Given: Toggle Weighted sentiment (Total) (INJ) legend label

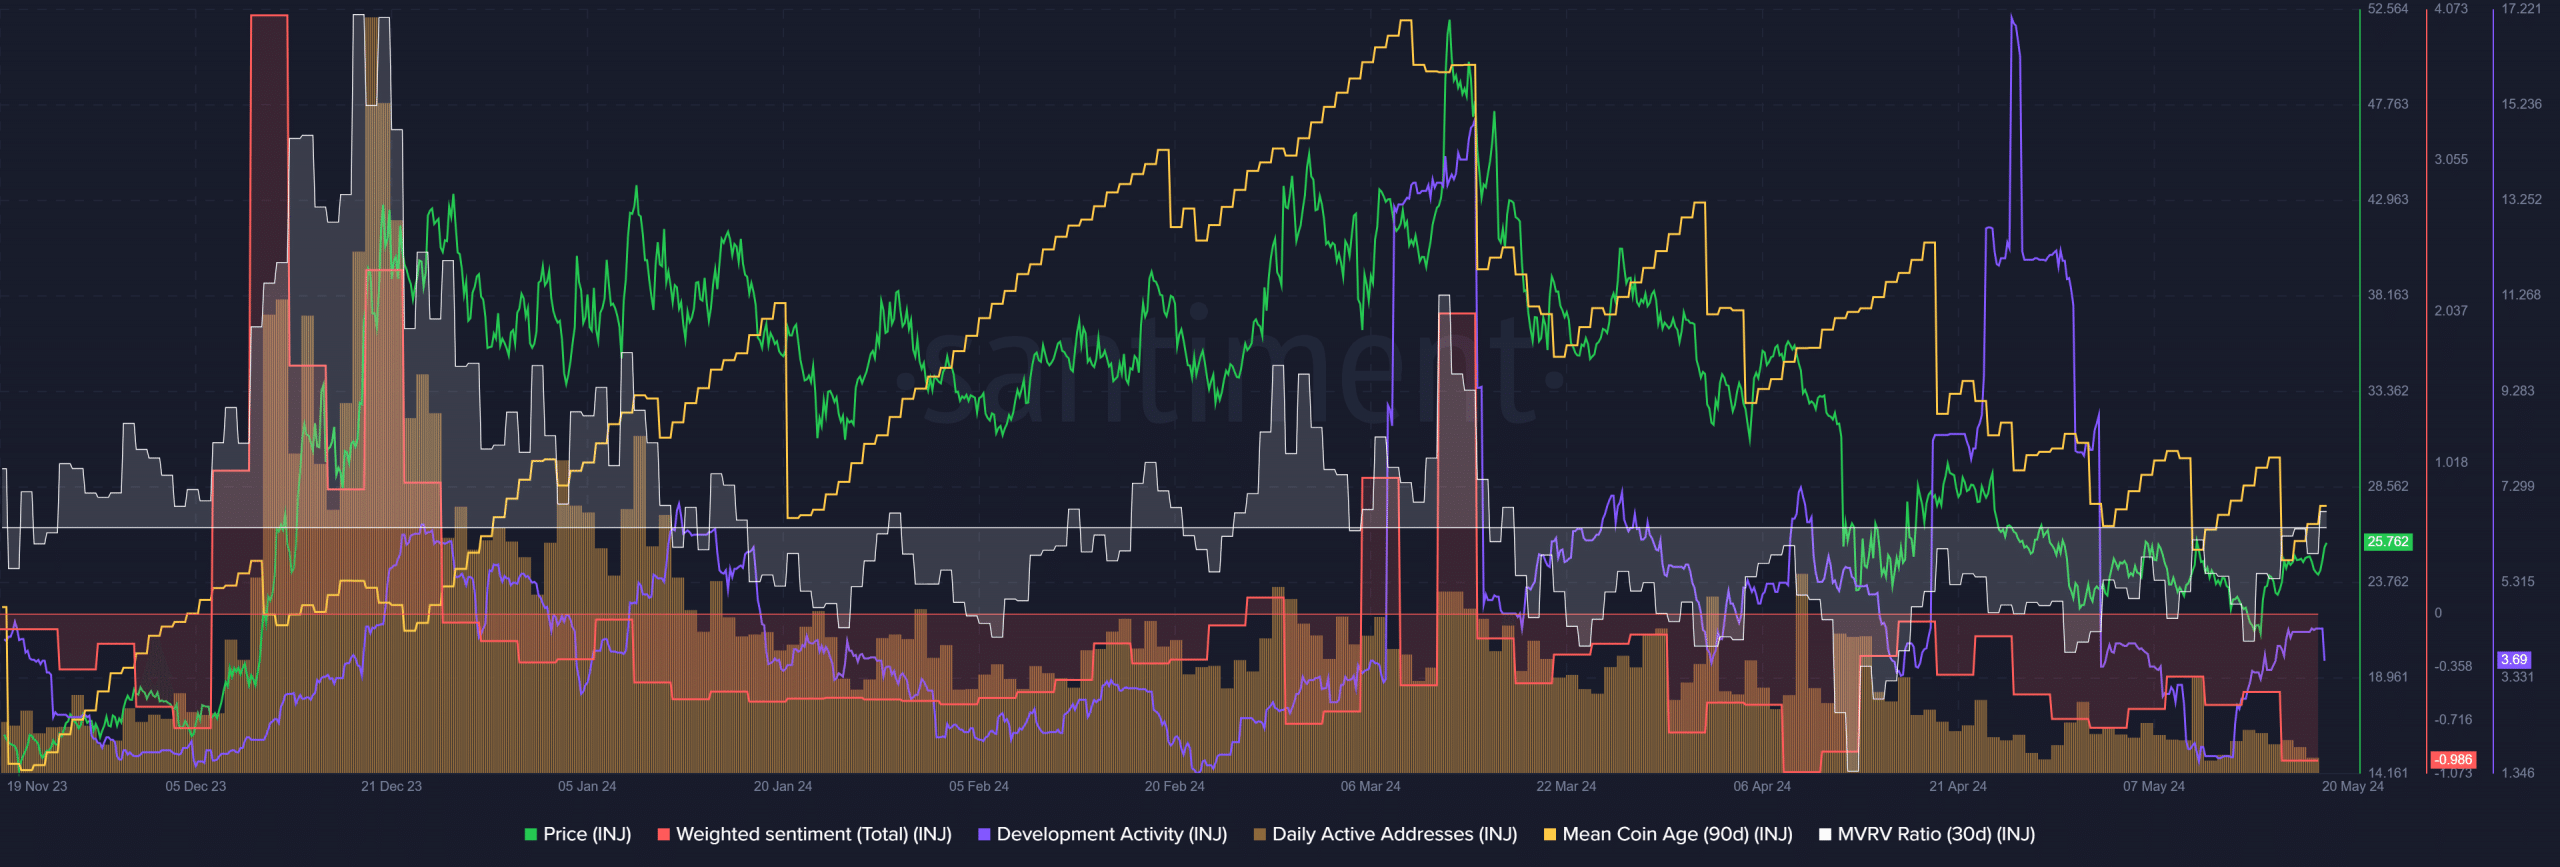Looking at the screenshot, I should 814,834.
